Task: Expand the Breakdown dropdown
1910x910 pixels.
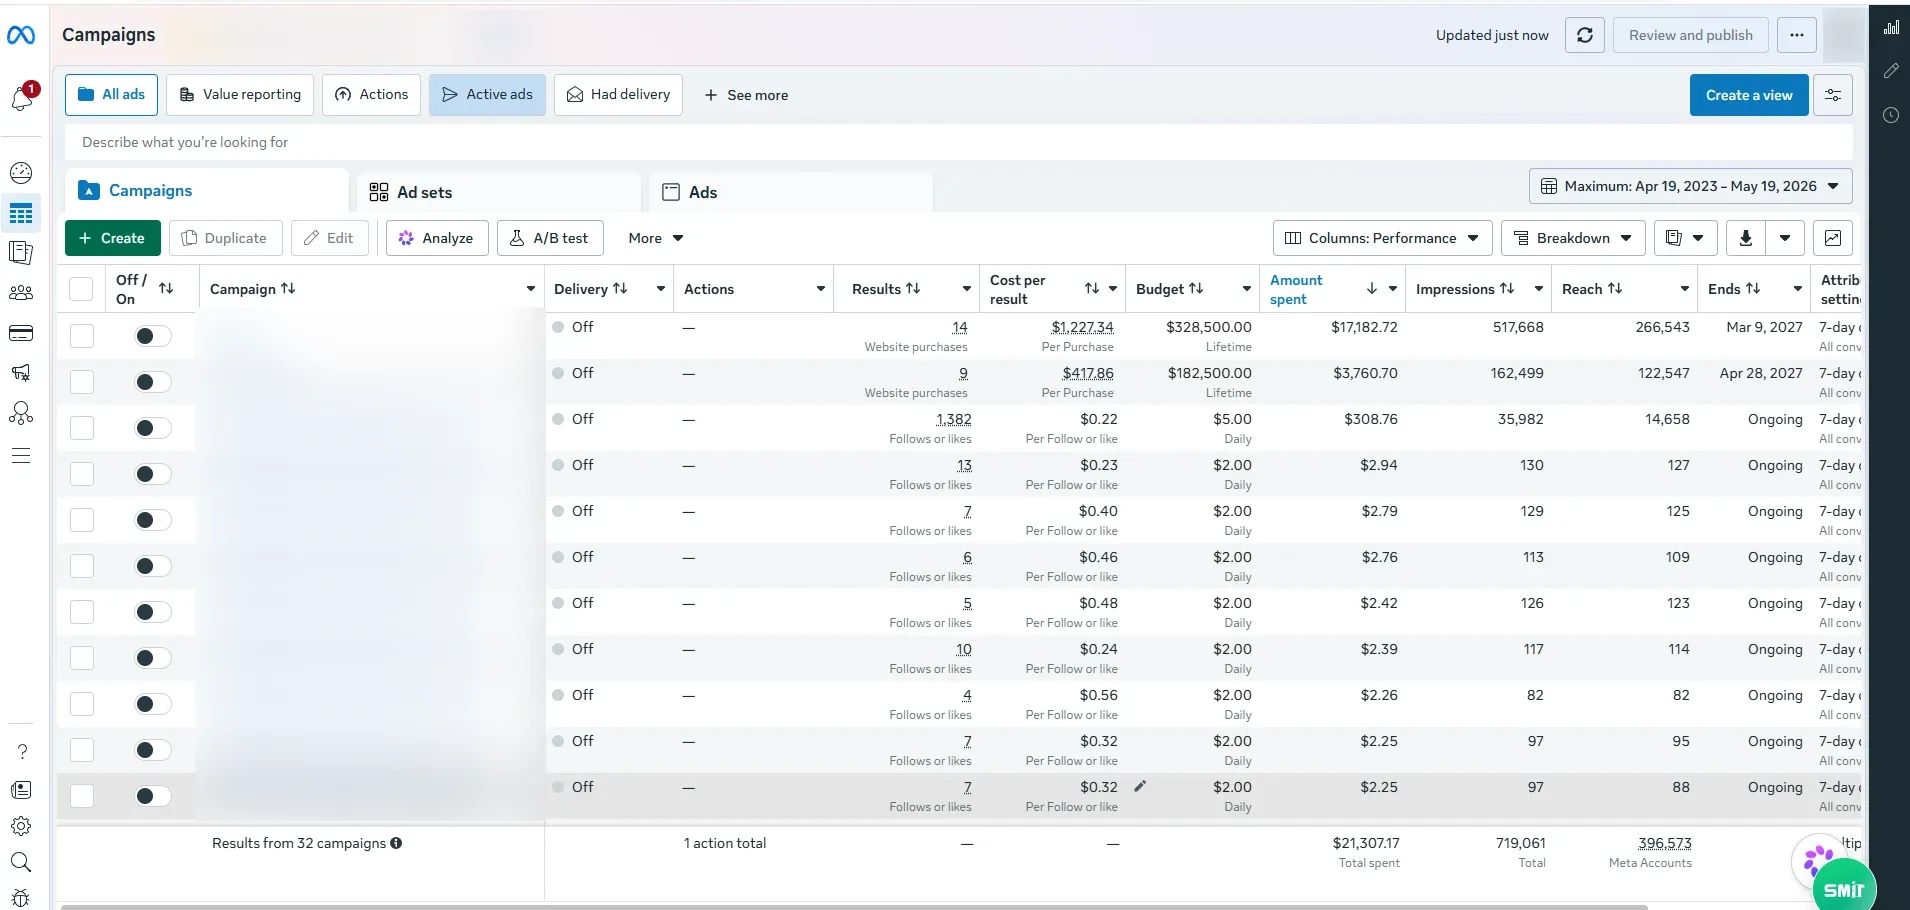Action: pos(1573,238)
